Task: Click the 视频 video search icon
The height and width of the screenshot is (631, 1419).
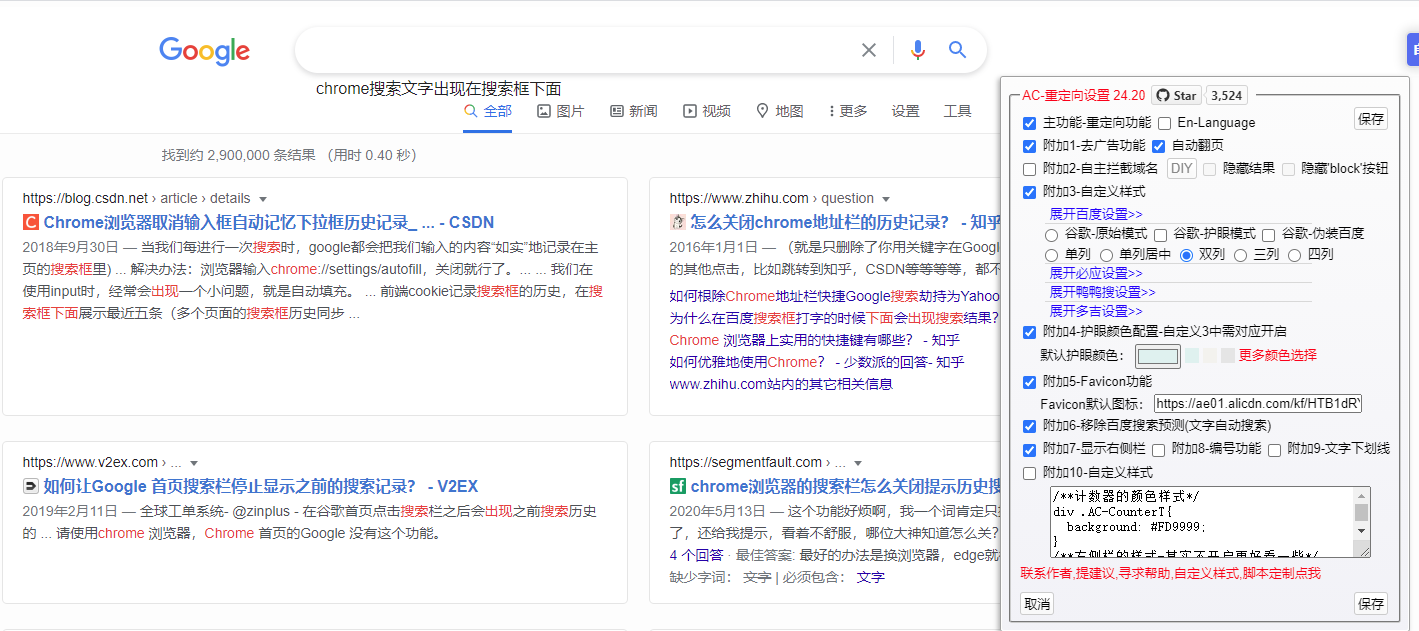Action: tap(690, 111)
